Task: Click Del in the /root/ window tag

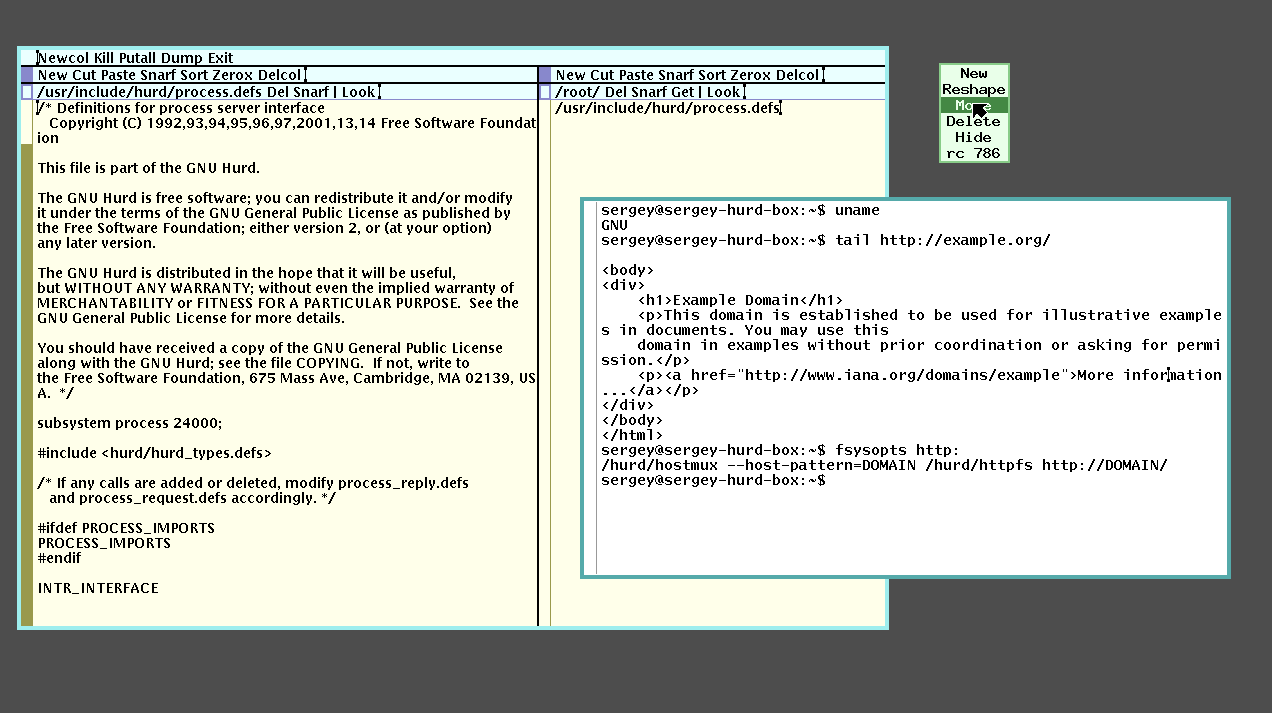Action: (x=616, y=92)
